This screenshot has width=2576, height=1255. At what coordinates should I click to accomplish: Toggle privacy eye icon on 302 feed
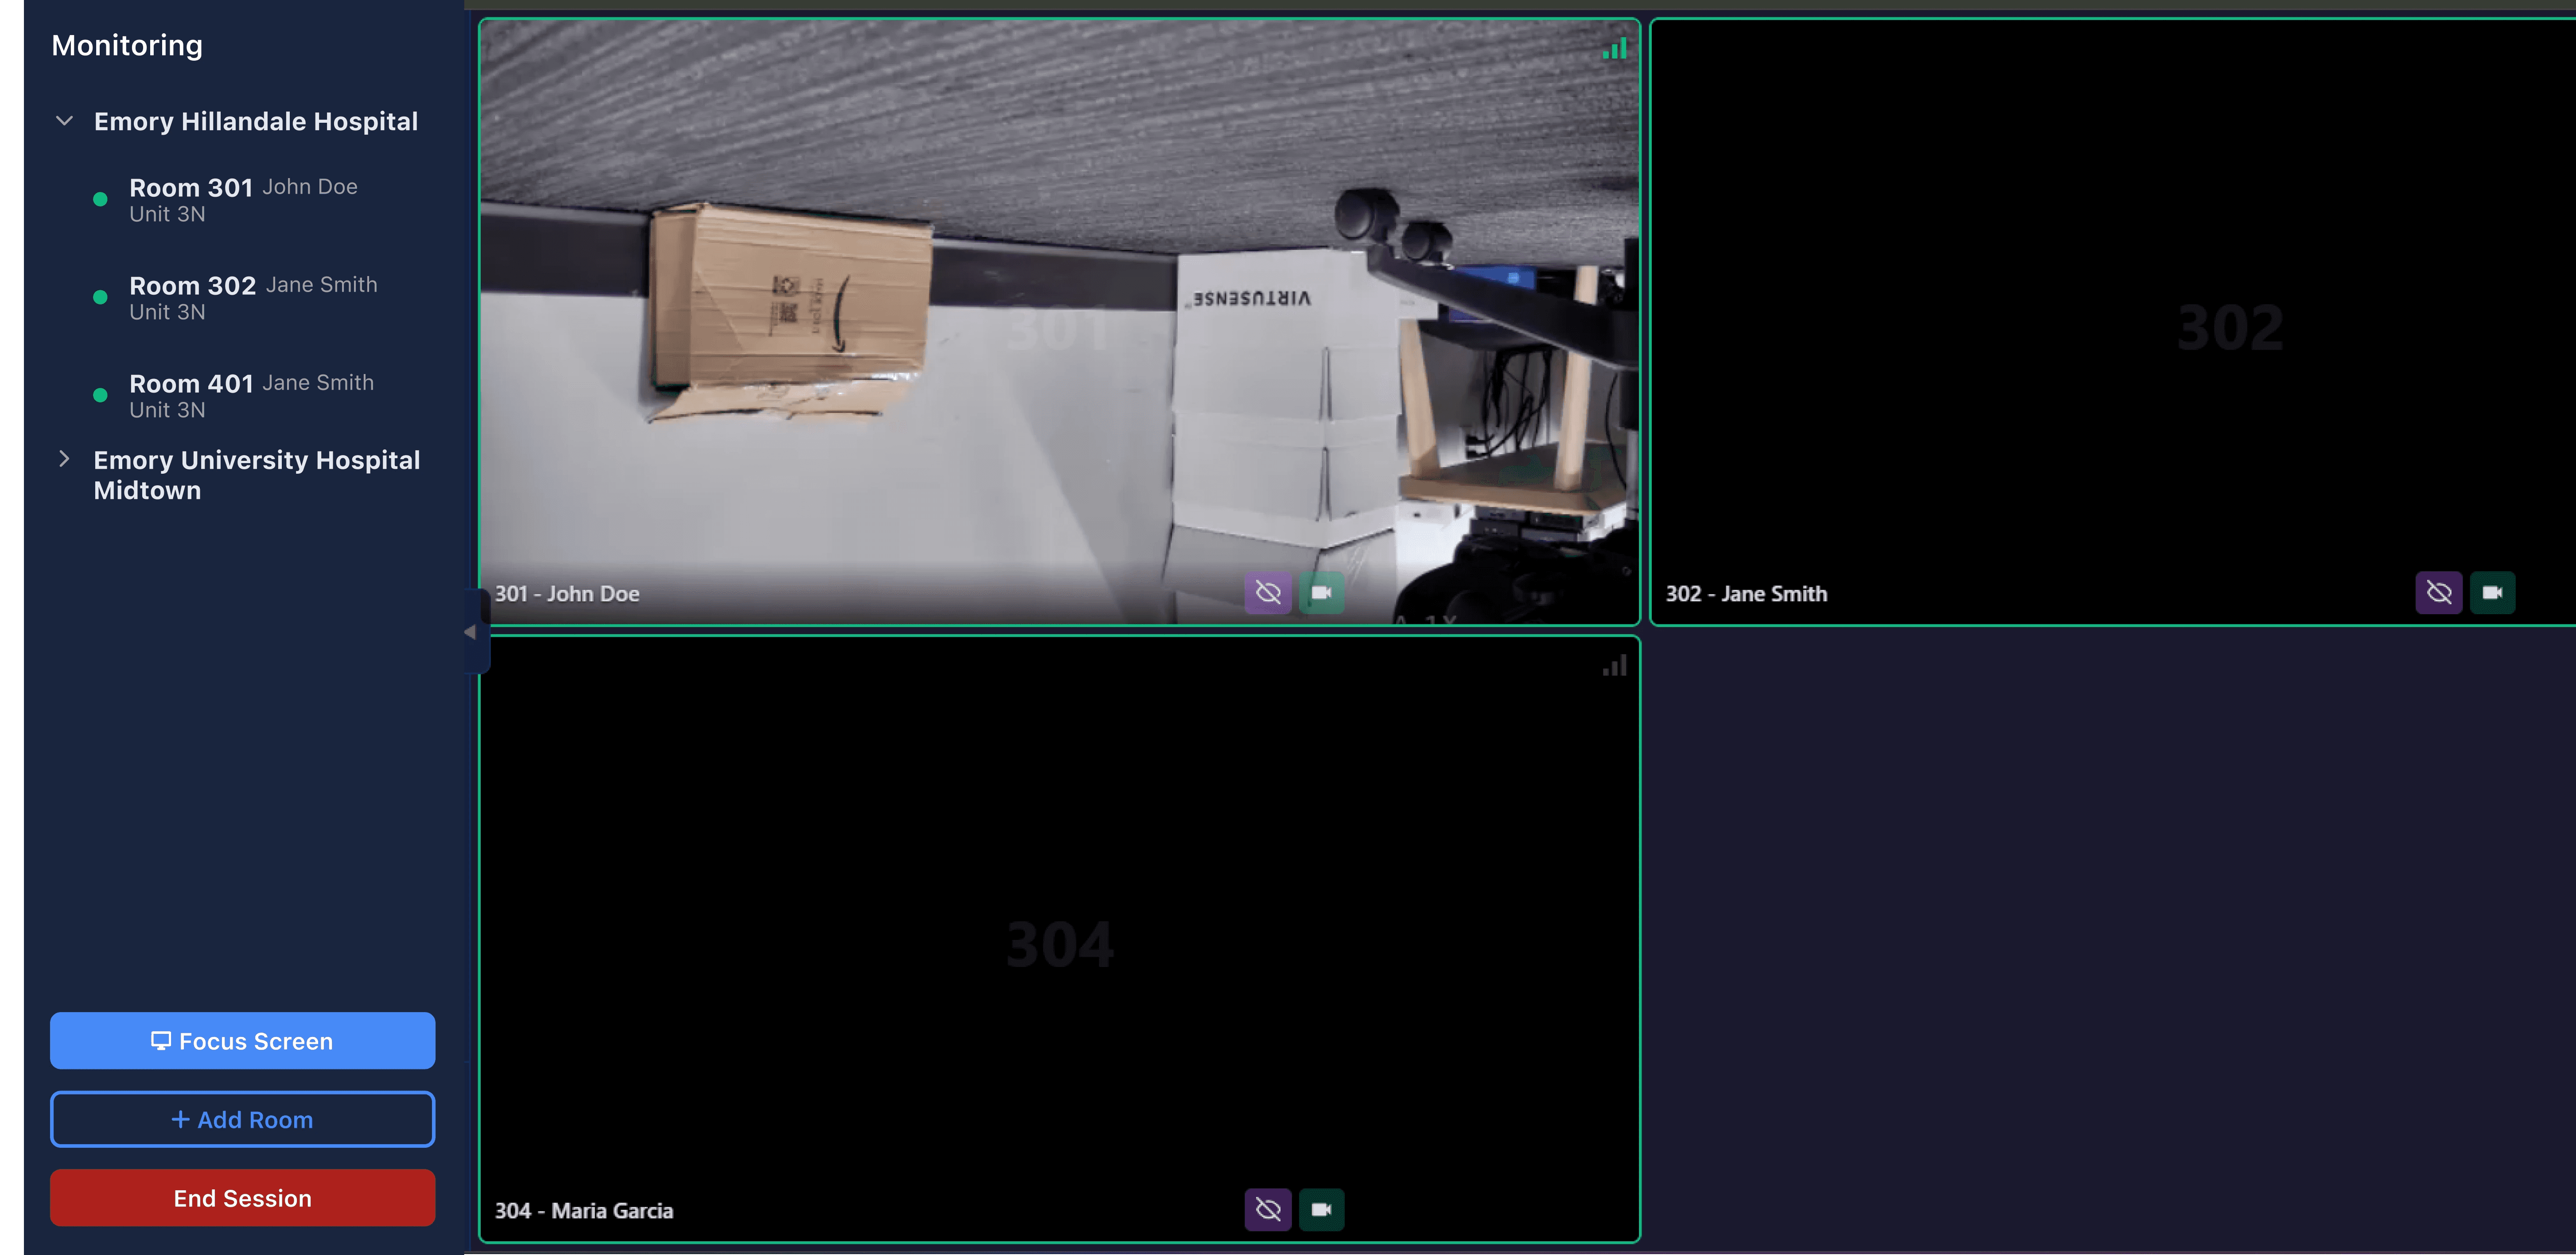click(2438, 593)
